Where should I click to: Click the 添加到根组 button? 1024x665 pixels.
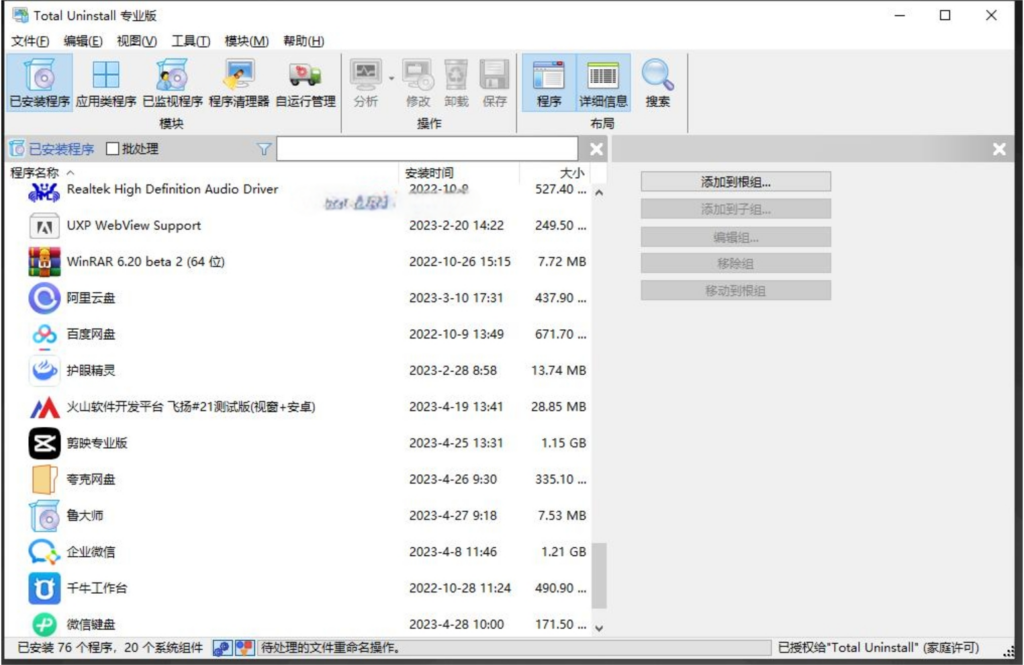[x=735, y=182]
